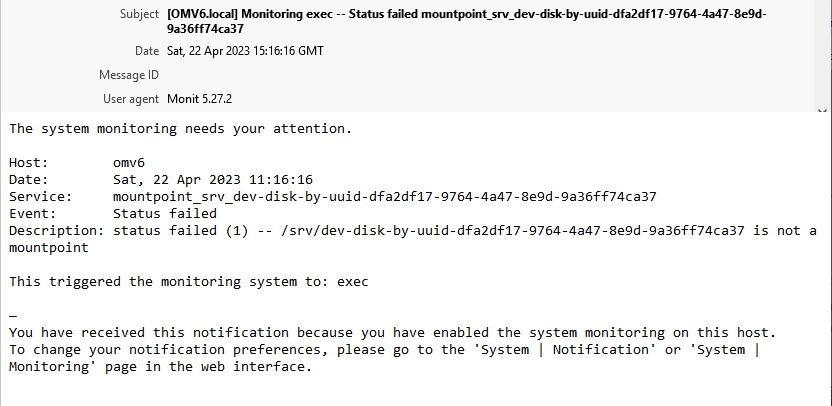Click the Subject header label
Image resolution: width=832 pixels, height=406 pixels.
[x=138, y=15]
